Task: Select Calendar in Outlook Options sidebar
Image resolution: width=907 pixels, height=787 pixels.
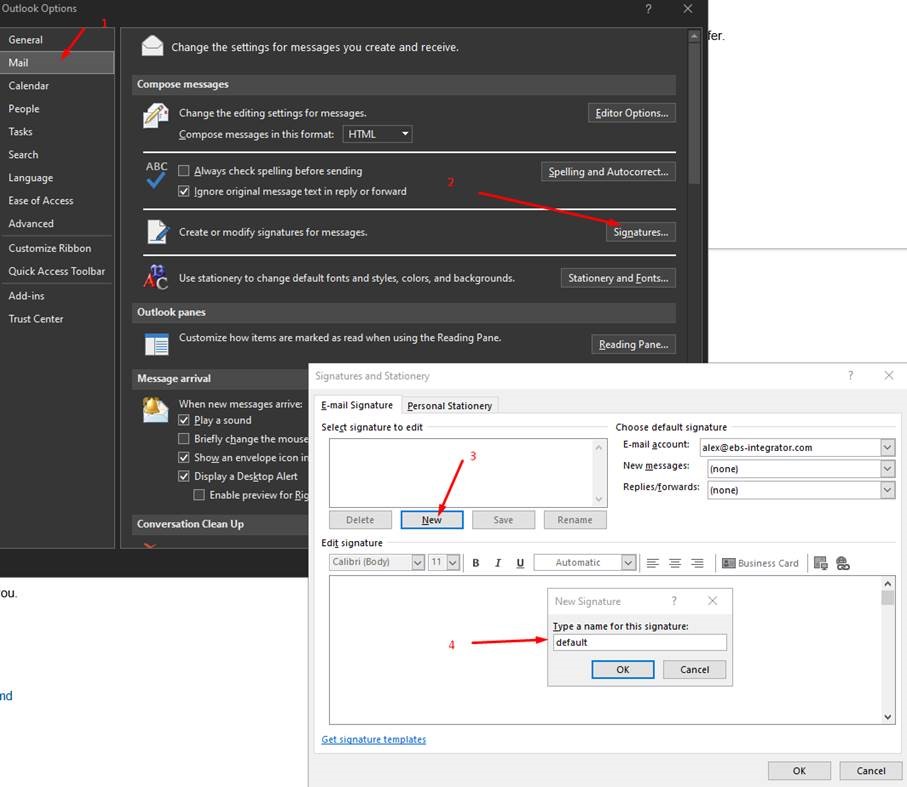Action: pyautogui.click(x=29, y=86)
